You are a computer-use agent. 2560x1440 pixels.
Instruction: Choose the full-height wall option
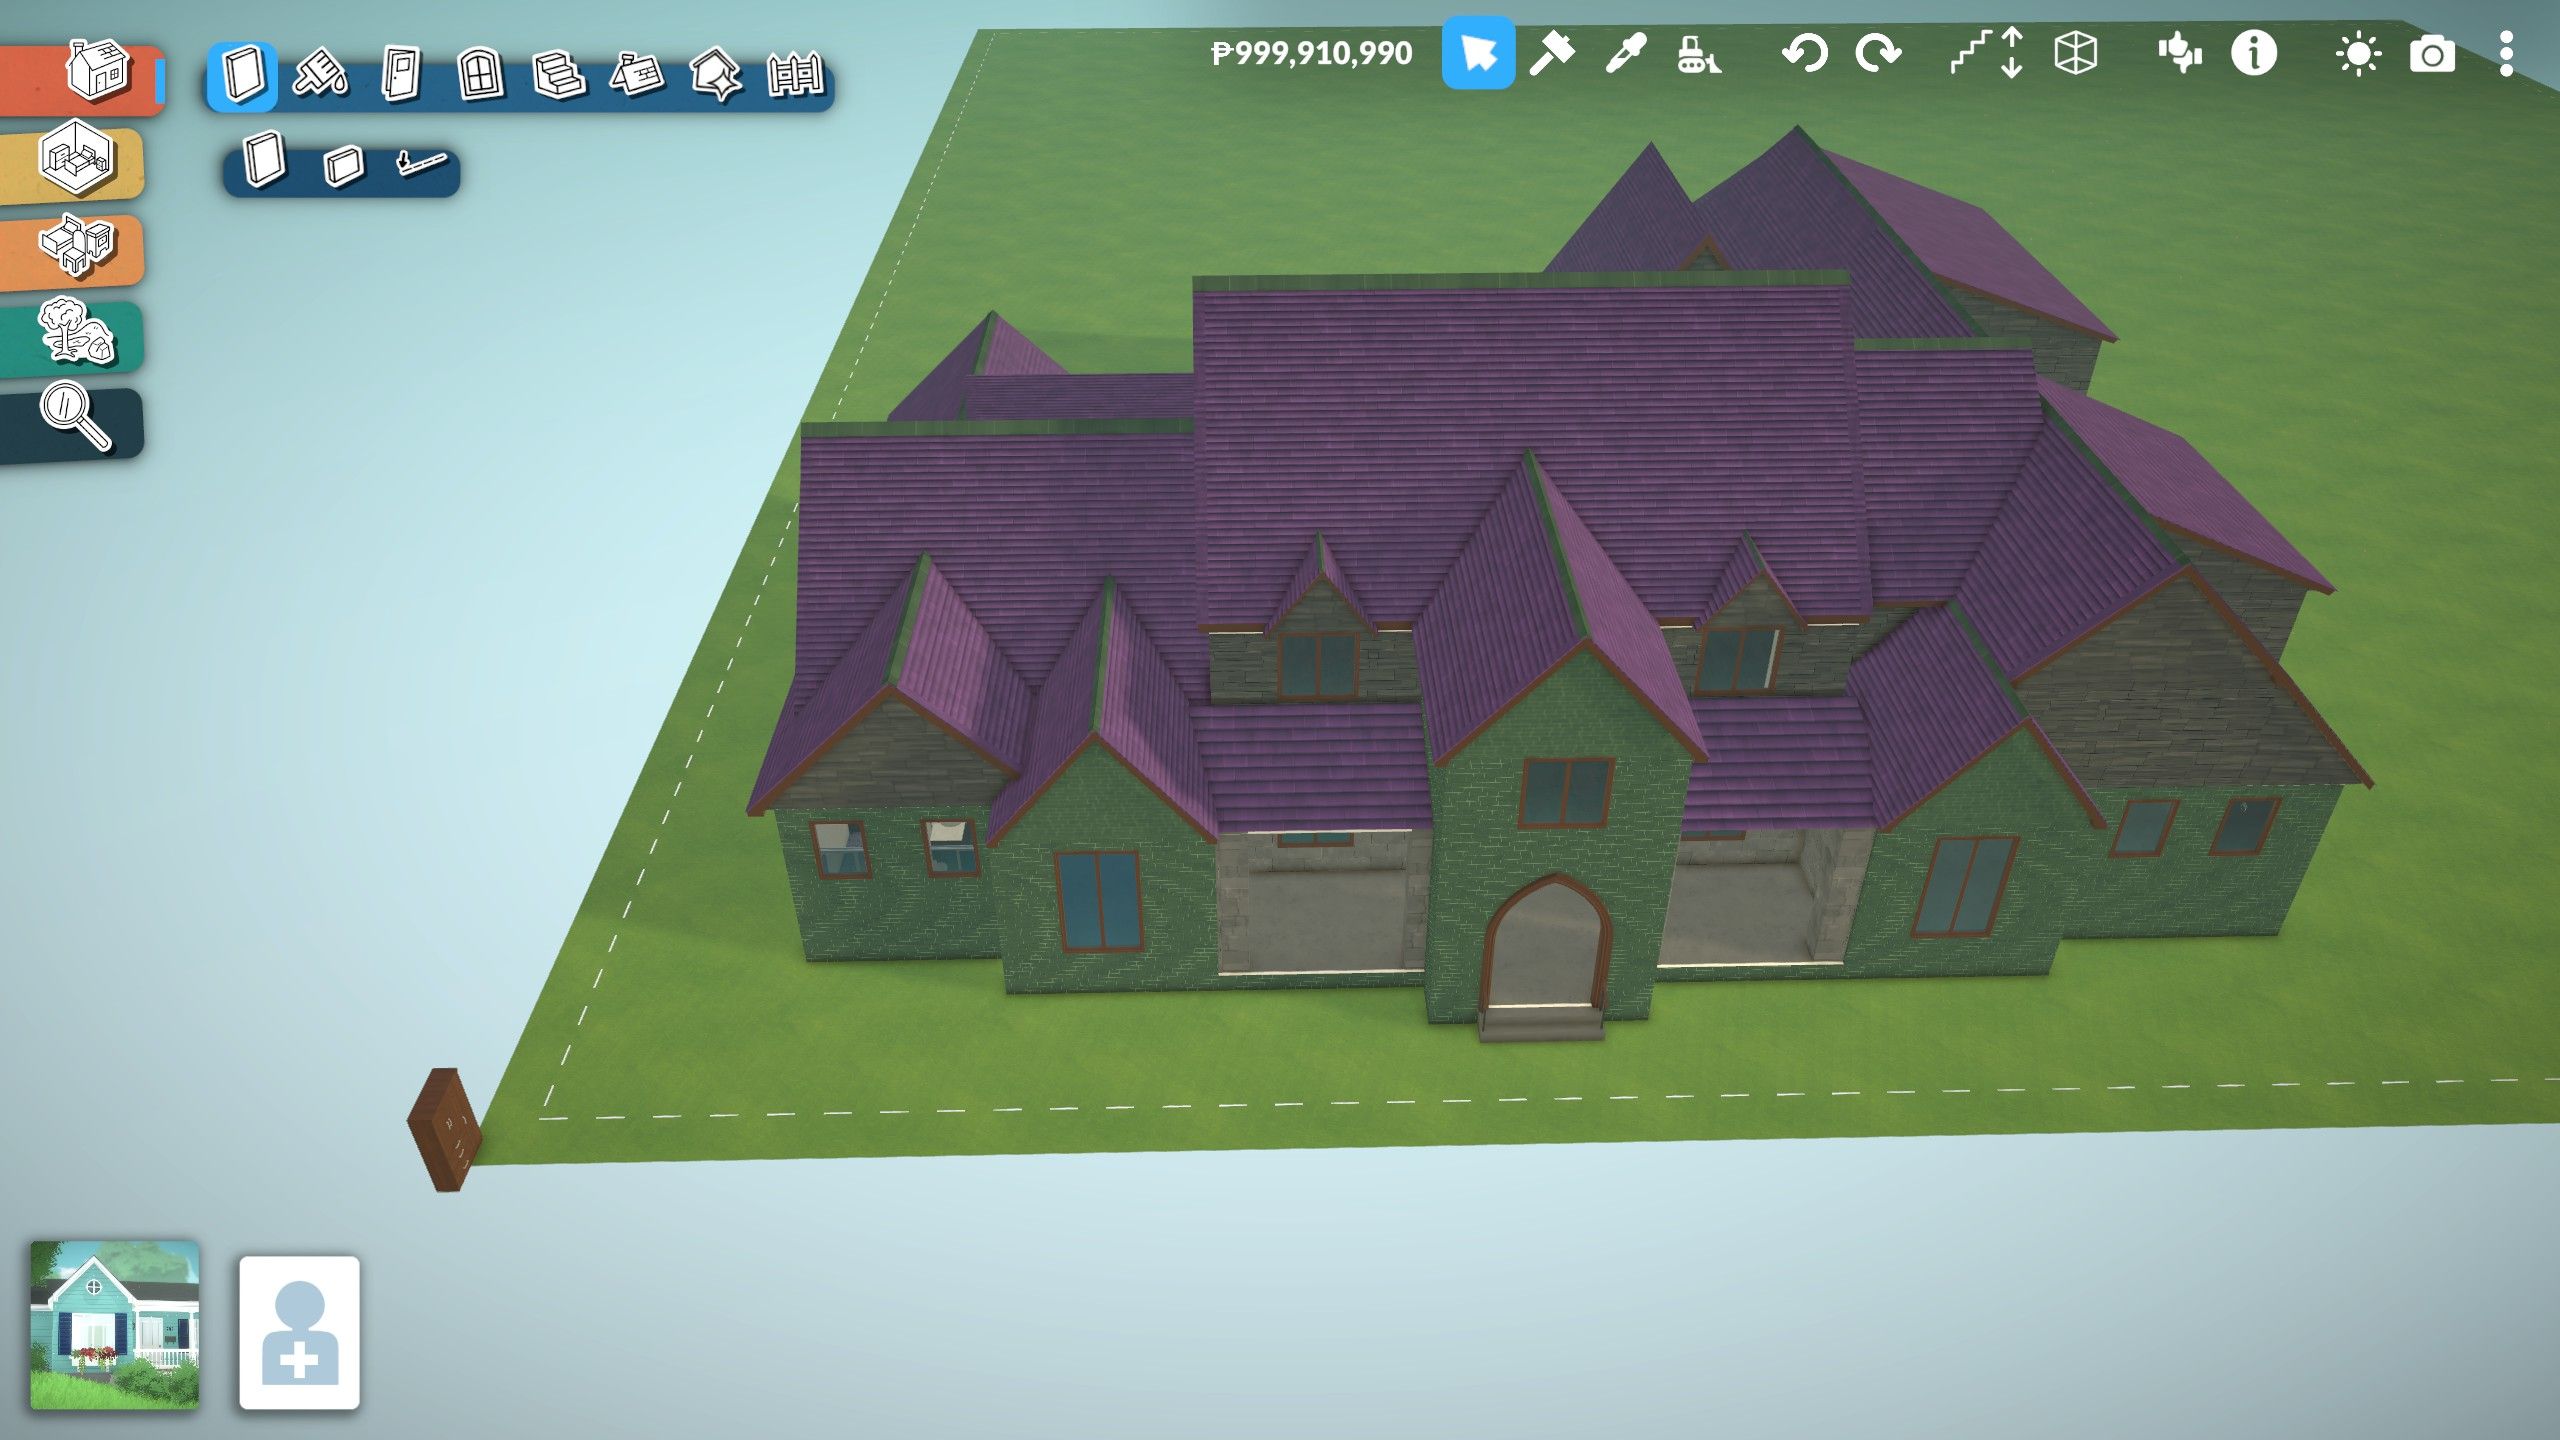point(264,160)
